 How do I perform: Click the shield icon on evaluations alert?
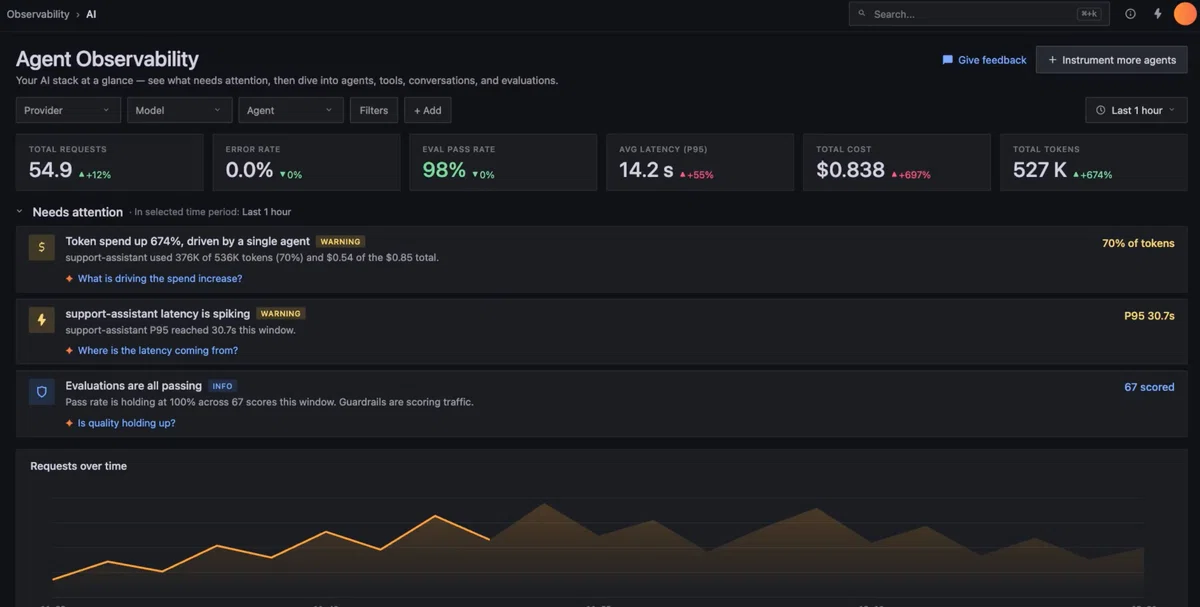point(42,392)
